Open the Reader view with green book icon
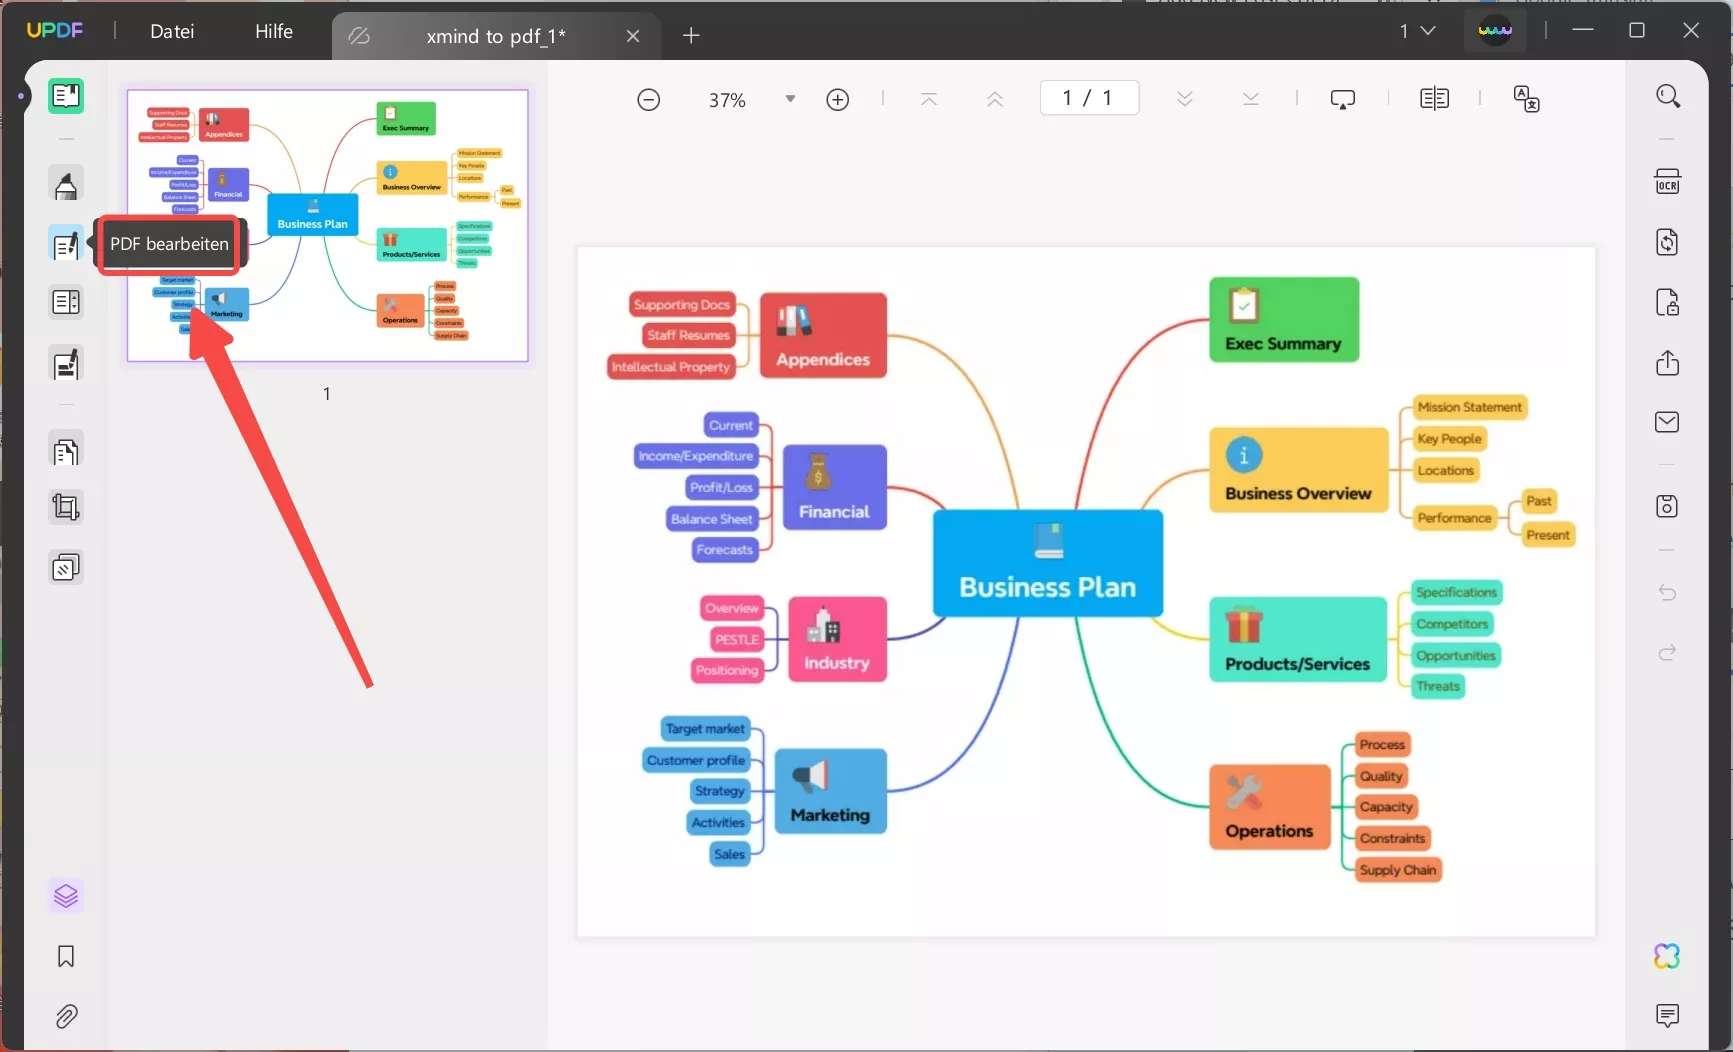 tap(66, 96)
